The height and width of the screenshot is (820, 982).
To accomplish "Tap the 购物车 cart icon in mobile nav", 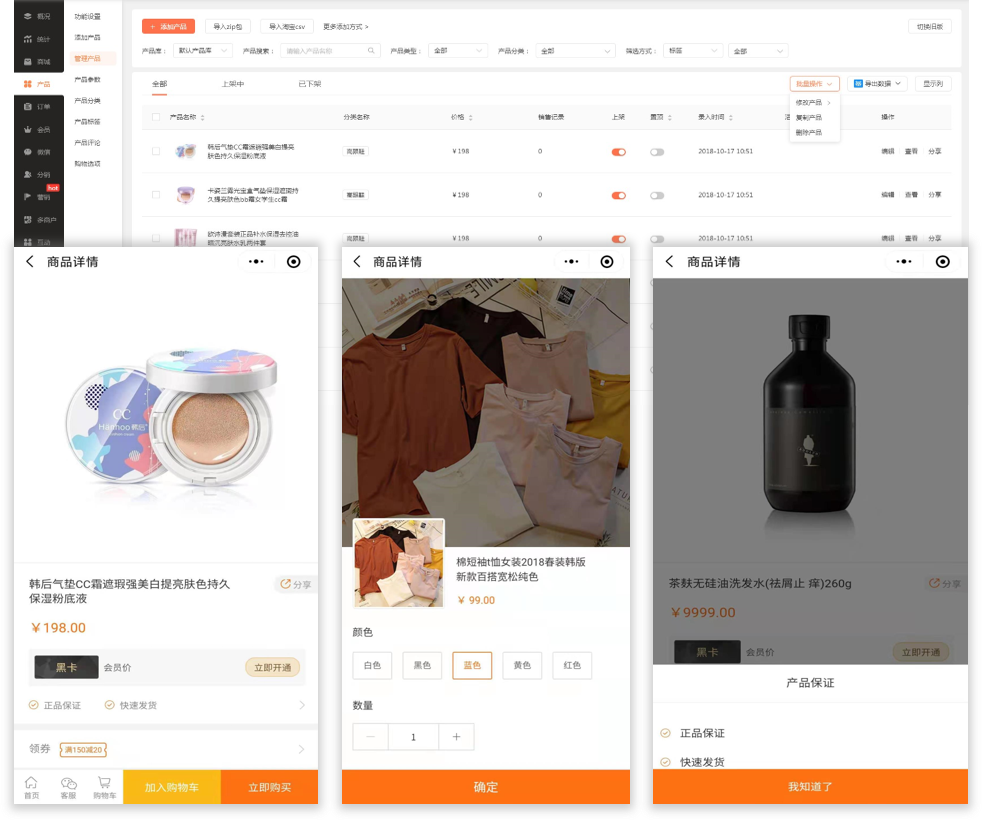I will [x=103, y=786].
